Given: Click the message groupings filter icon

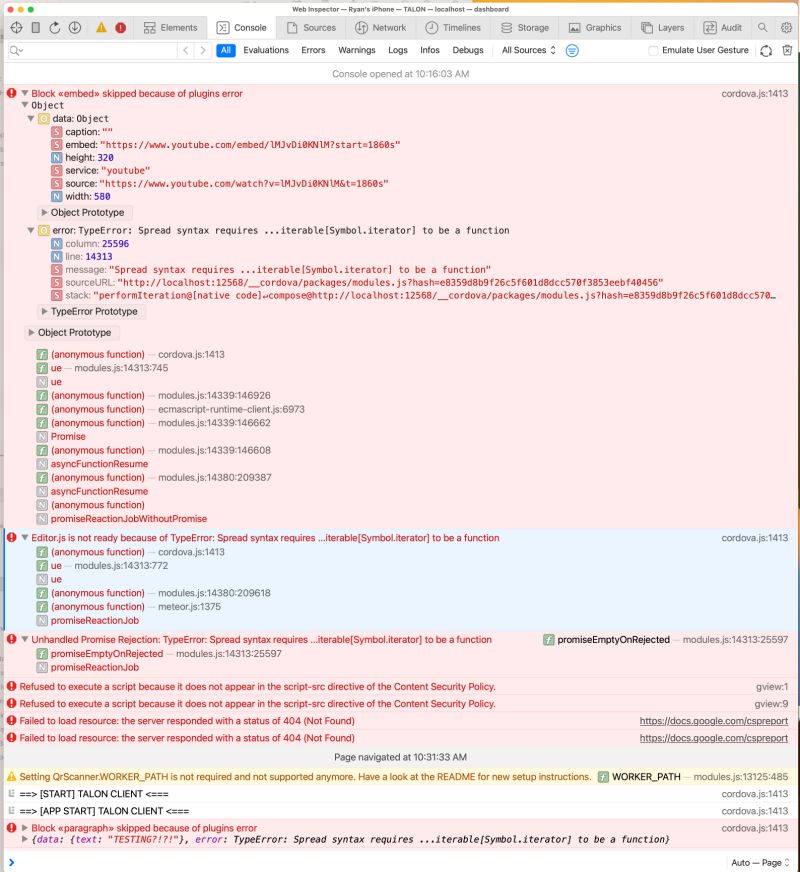Looking at the screenshot, I should click(572, 51).
